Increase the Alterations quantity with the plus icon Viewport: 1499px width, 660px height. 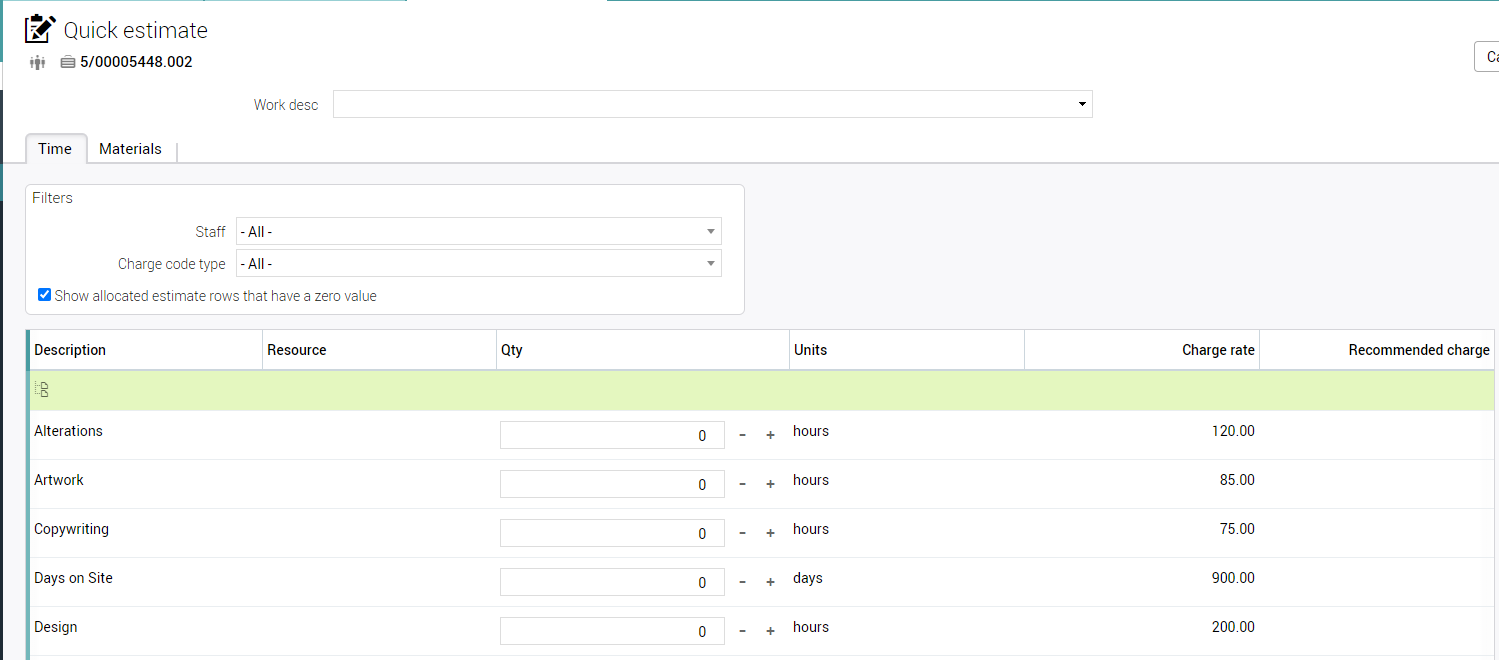pyautogui.click(x=770, y=435)
